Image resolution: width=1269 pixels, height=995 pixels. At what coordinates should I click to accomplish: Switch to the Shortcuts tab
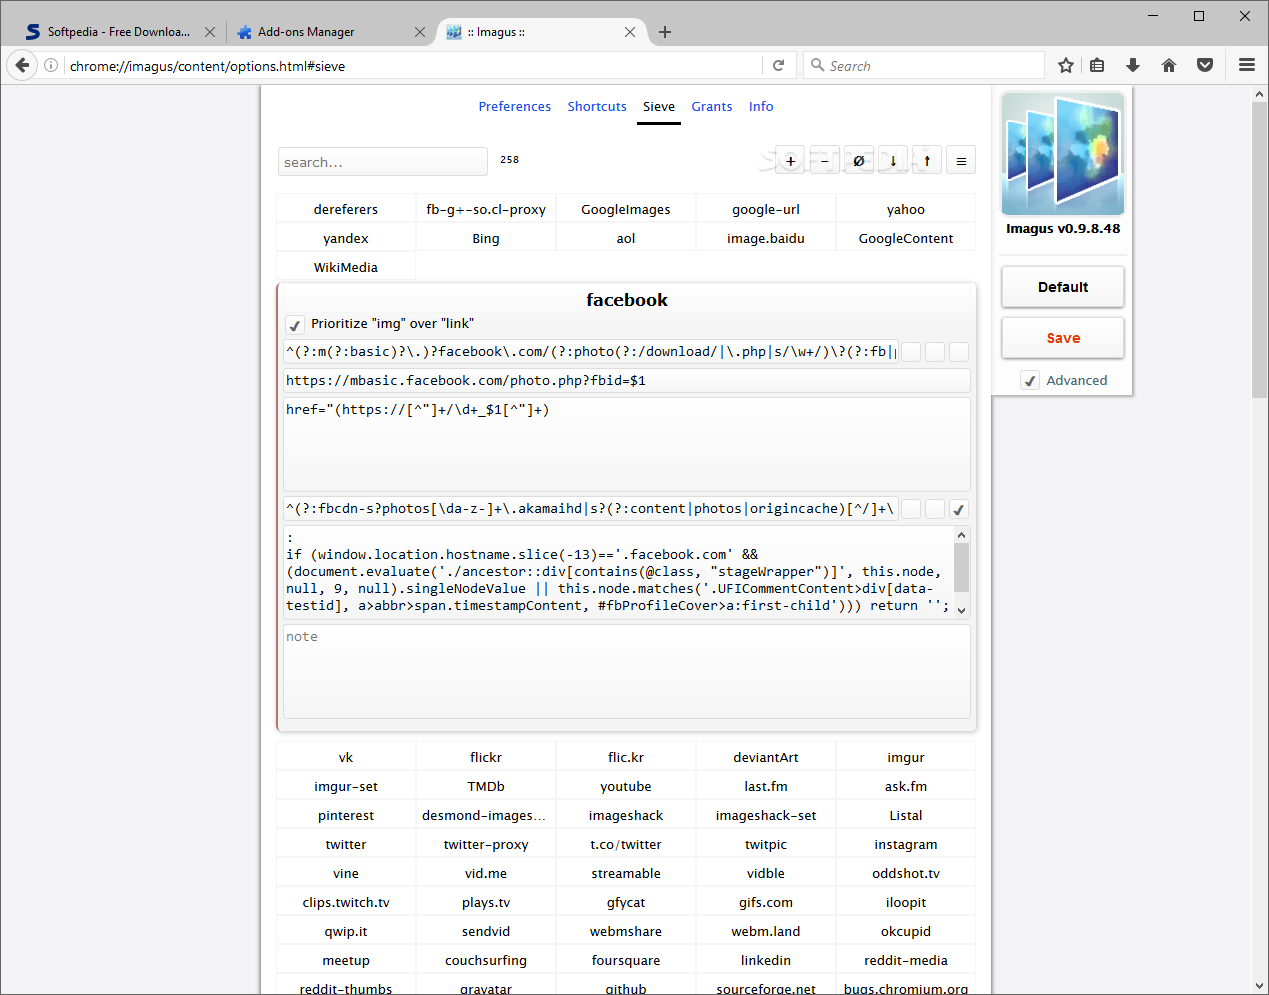(x=597, y=106)
